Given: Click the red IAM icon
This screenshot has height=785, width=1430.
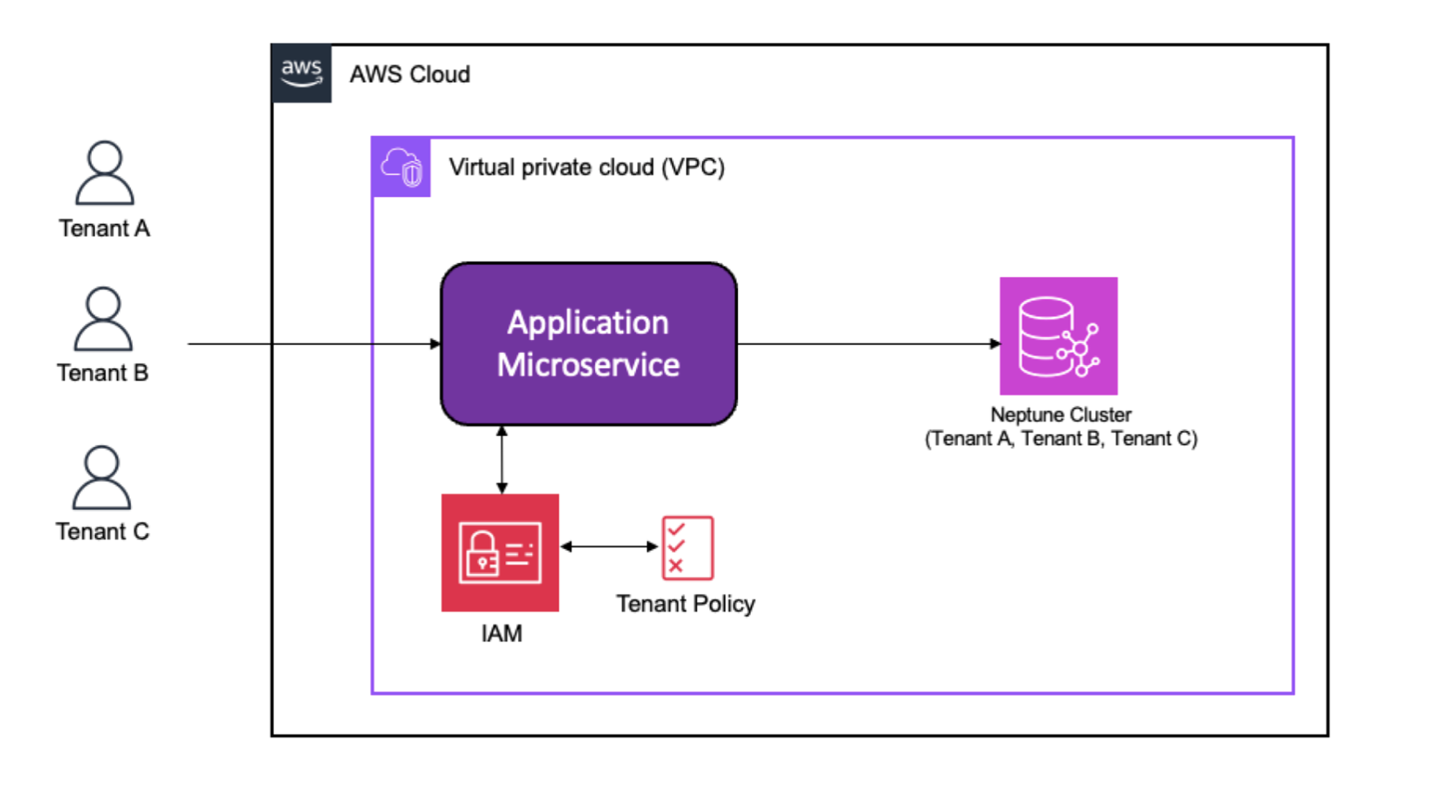Looking at the screenshot, I should coord(500,552).
